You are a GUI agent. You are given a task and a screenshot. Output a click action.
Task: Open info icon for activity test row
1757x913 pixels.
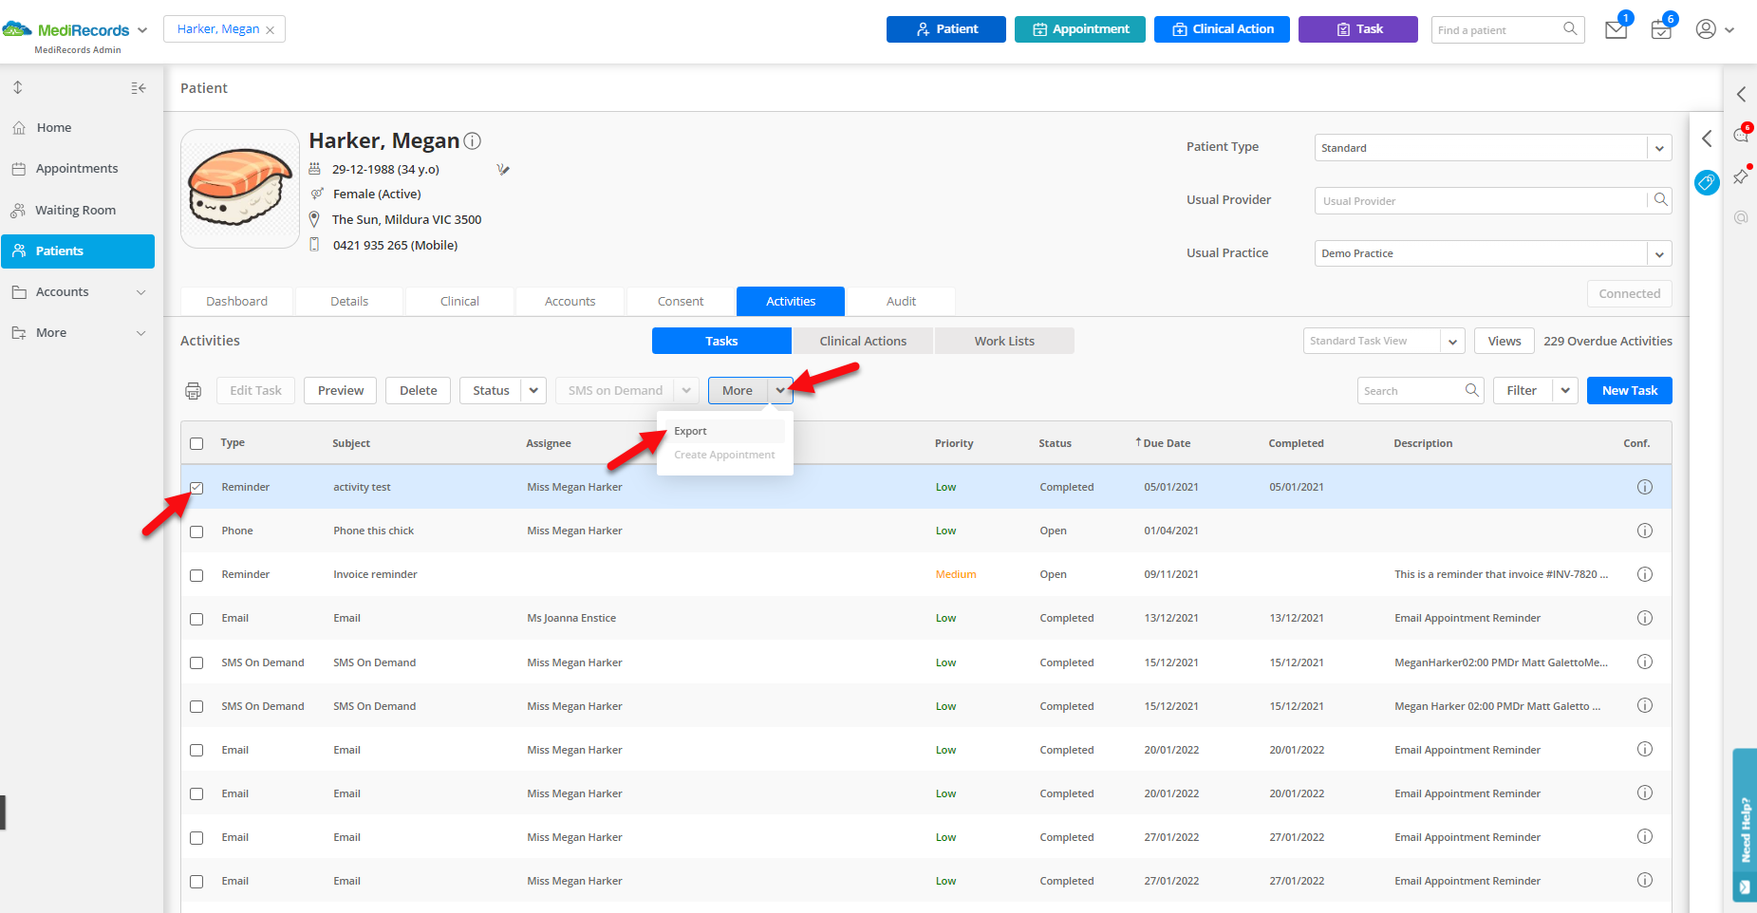click(1644, 487)
